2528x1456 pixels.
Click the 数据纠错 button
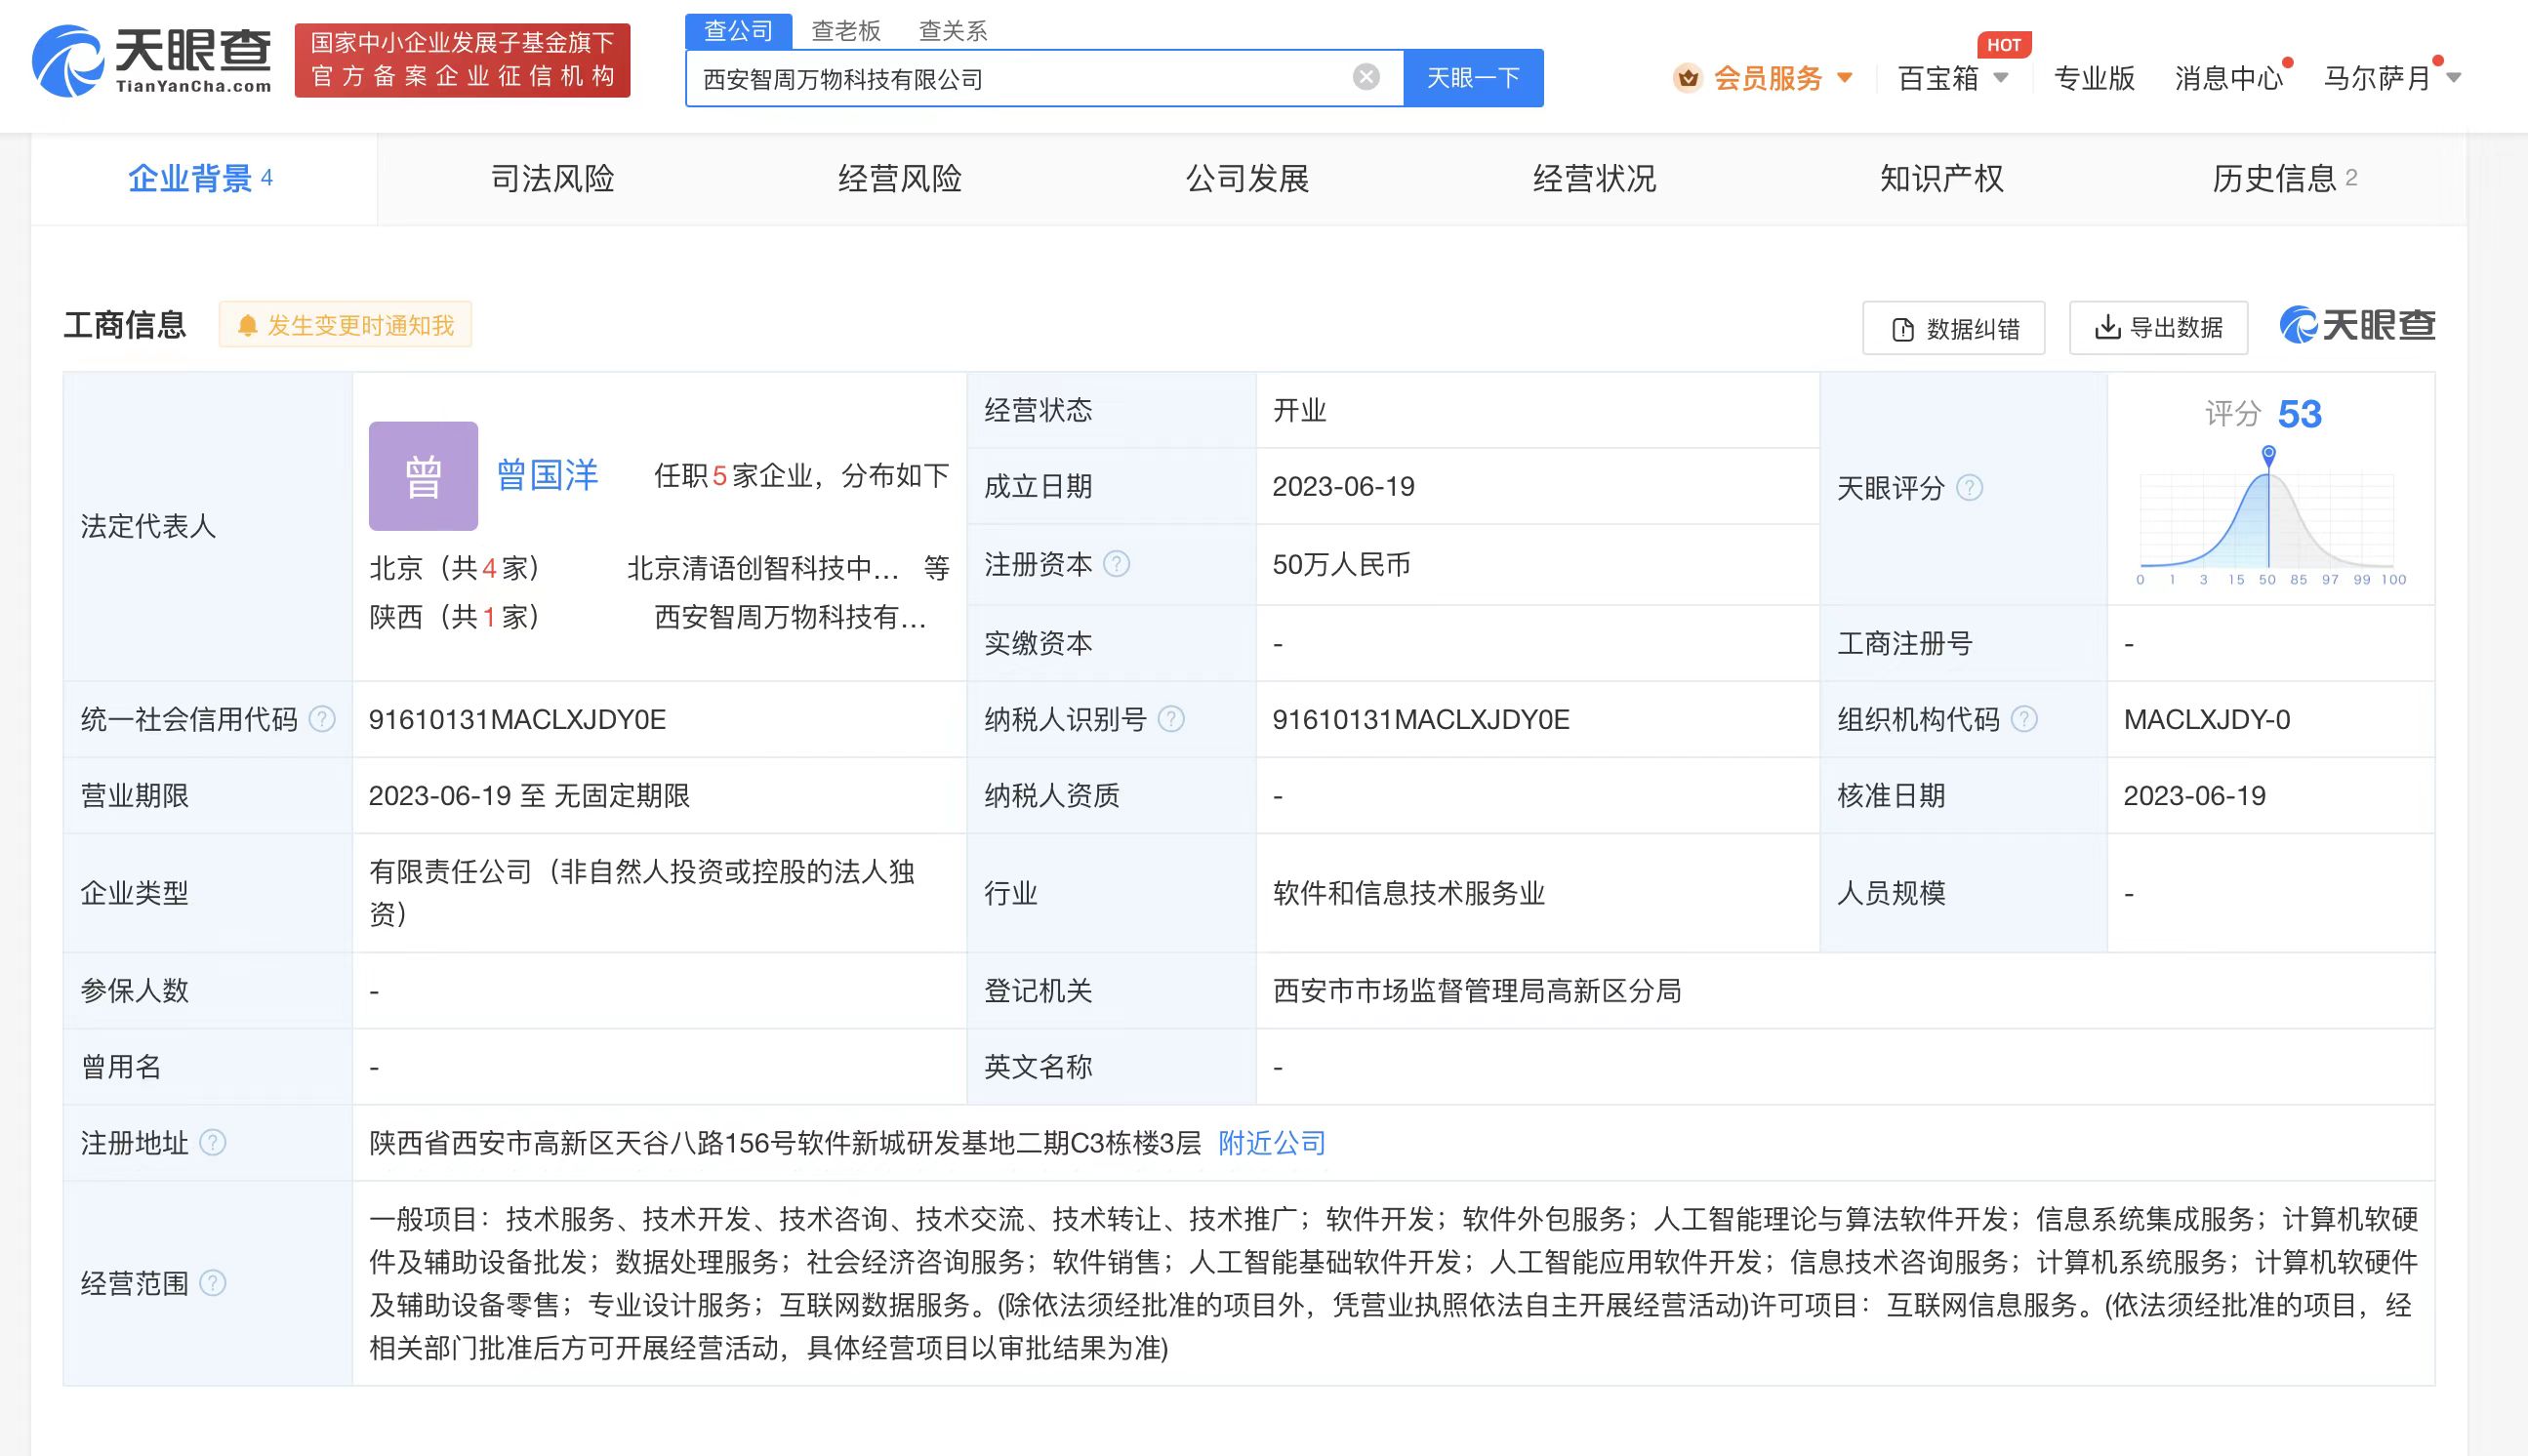(1954, 328)
